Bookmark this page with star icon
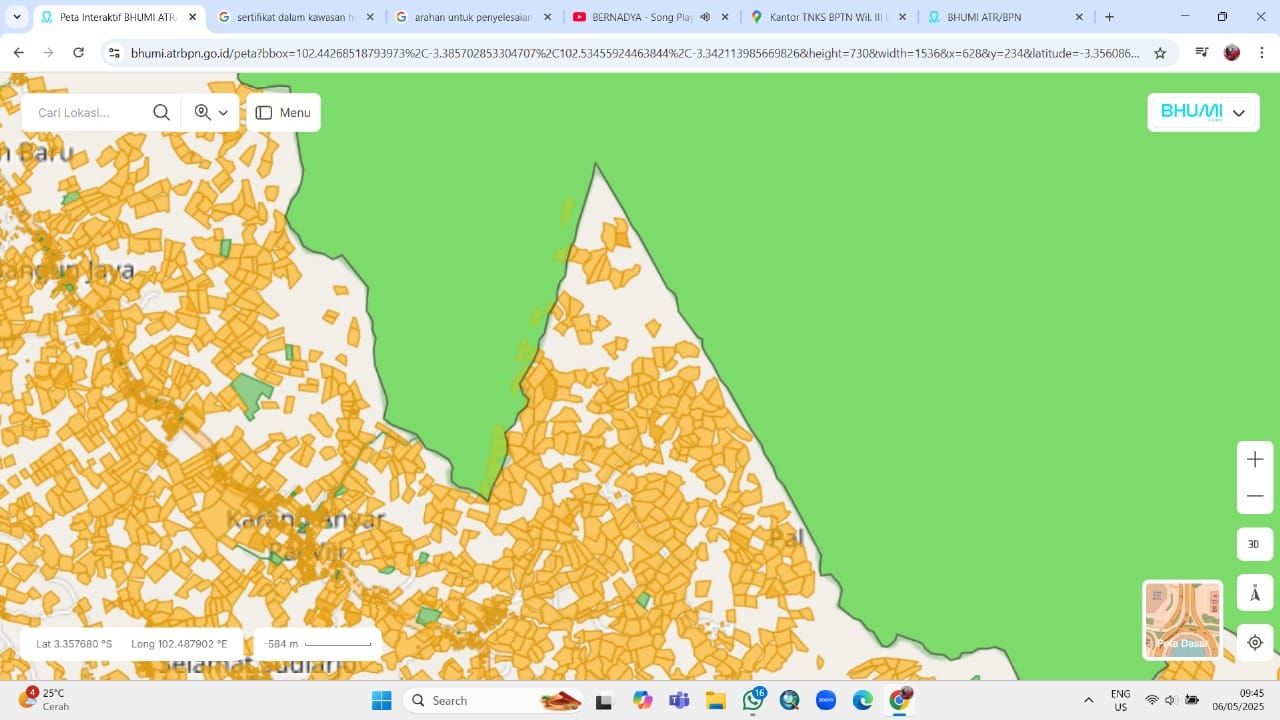The image size is (1280, 720). [x=1160, y=53]
